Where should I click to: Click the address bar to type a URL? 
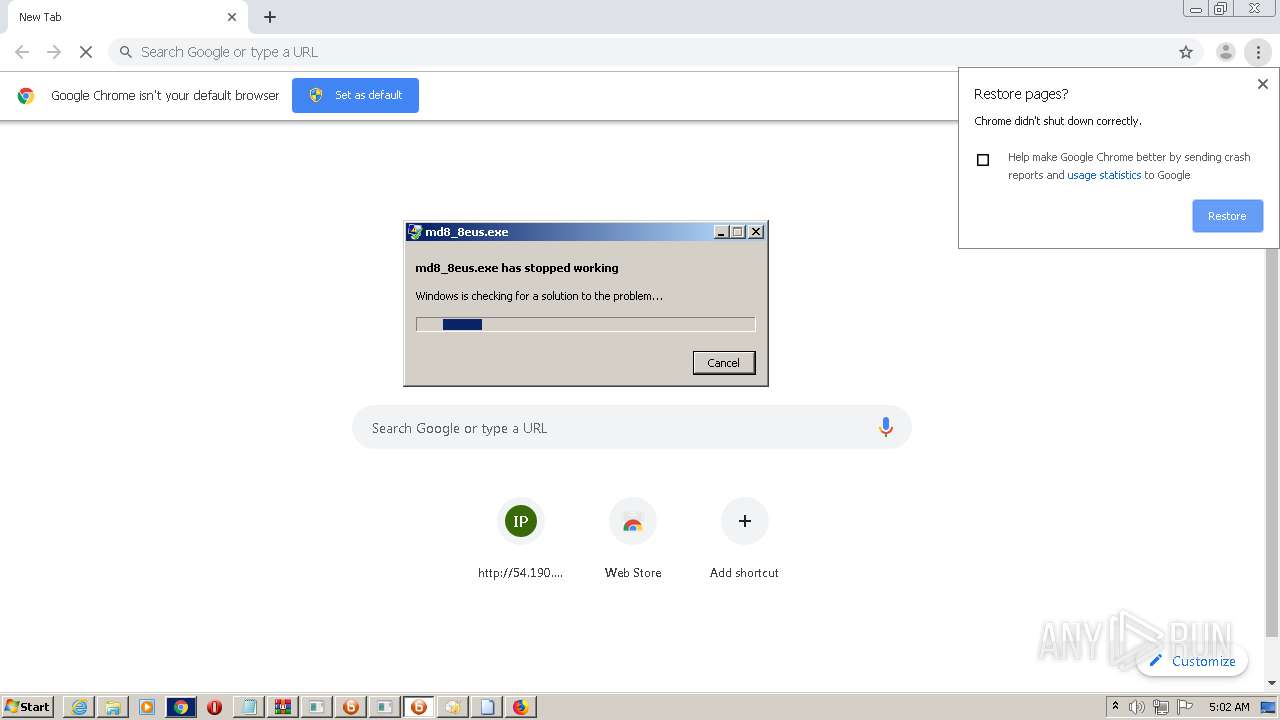click(x=655, y=52)
